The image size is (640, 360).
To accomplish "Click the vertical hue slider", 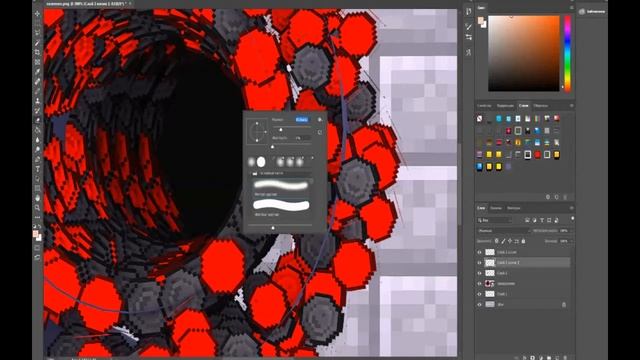I will click(567, 53).
